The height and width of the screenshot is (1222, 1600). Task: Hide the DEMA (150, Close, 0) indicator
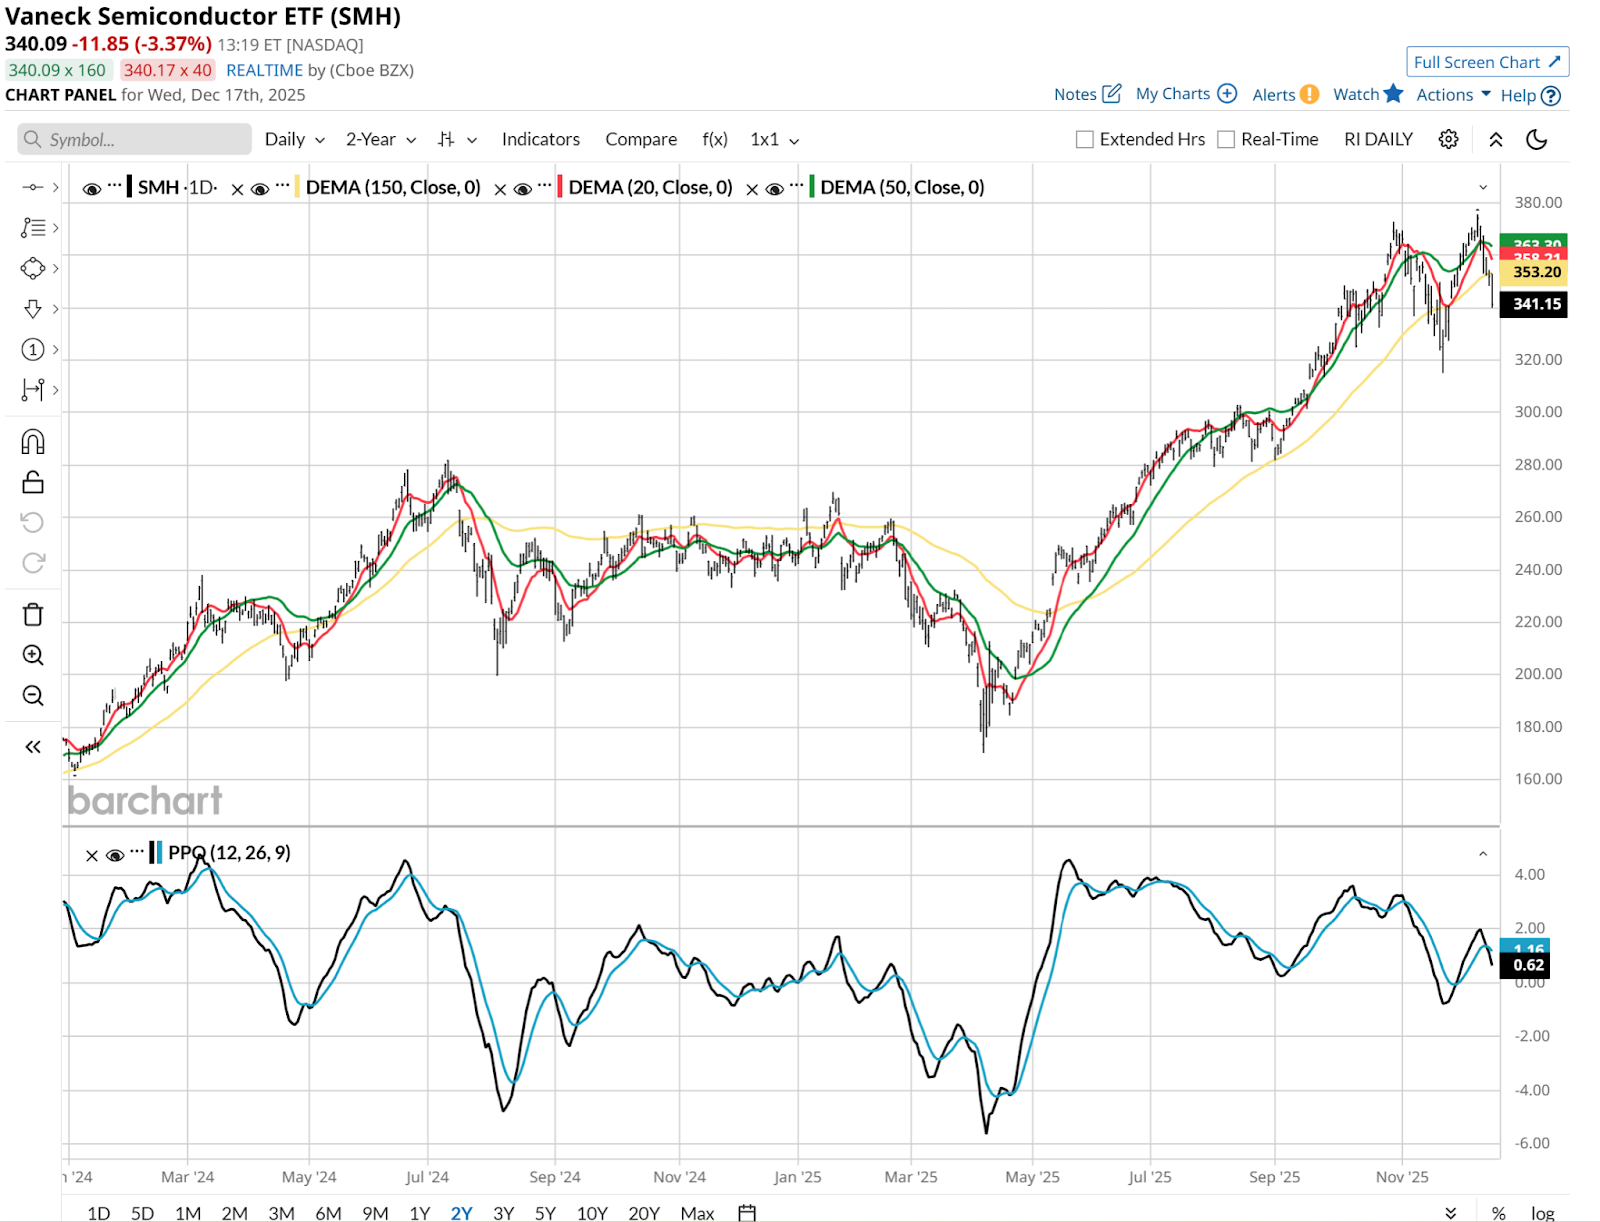(260, 188)
